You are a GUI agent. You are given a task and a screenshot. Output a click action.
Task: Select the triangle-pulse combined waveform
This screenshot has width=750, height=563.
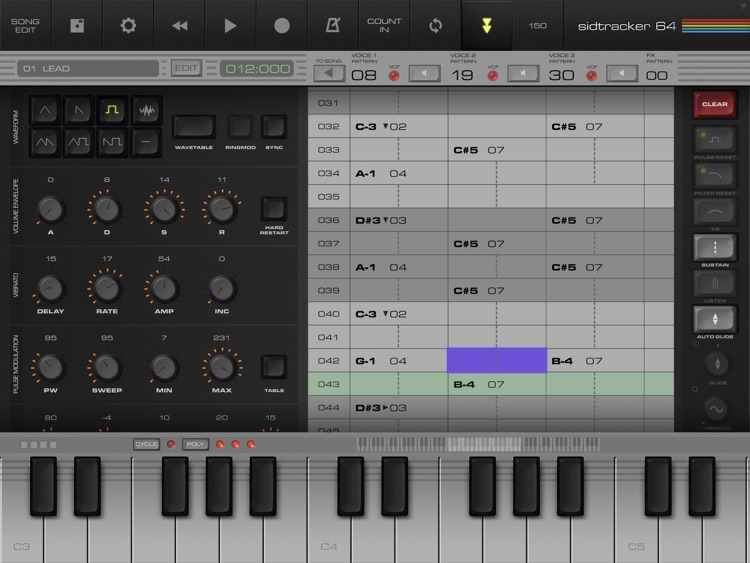click(x=78, y=142)
